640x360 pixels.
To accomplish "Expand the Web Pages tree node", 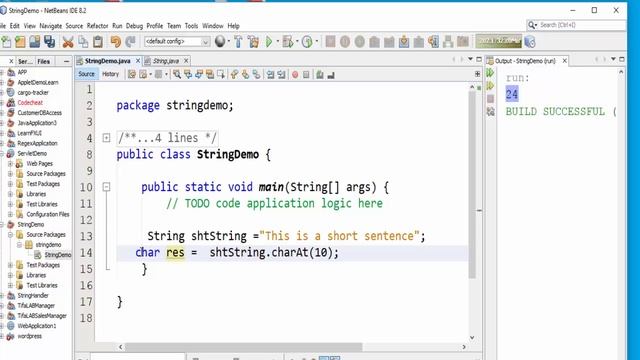I will [10, 164].
